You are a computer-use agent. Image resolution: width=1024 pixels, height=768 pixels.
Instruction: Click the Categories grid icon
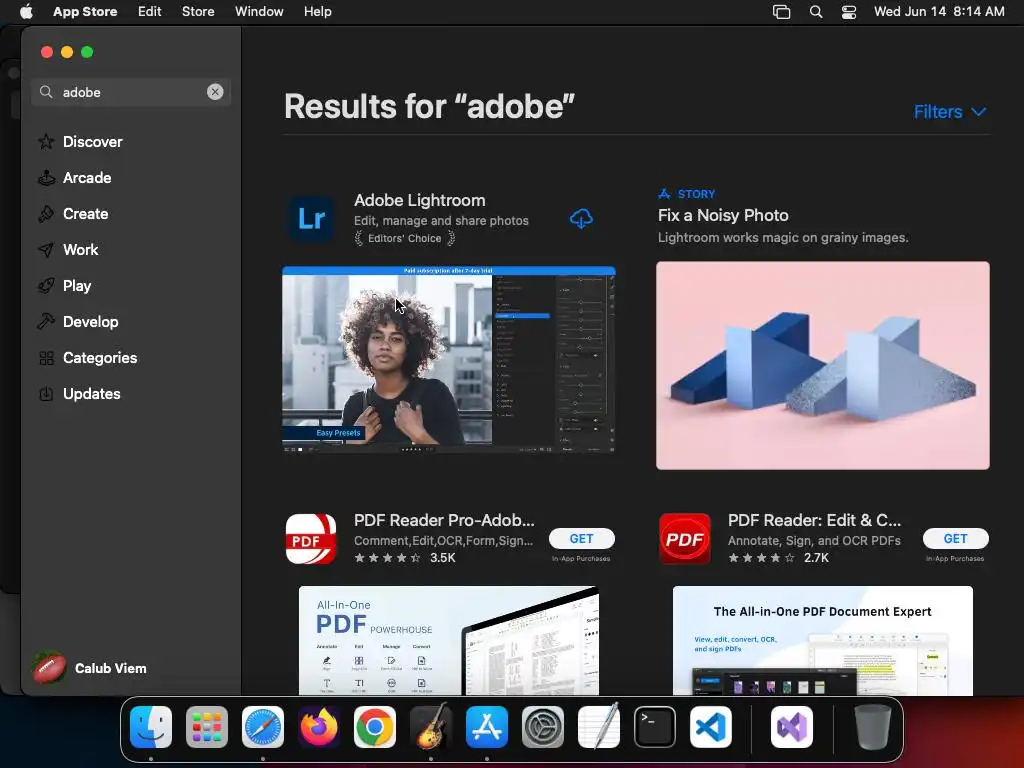point(46,358)
